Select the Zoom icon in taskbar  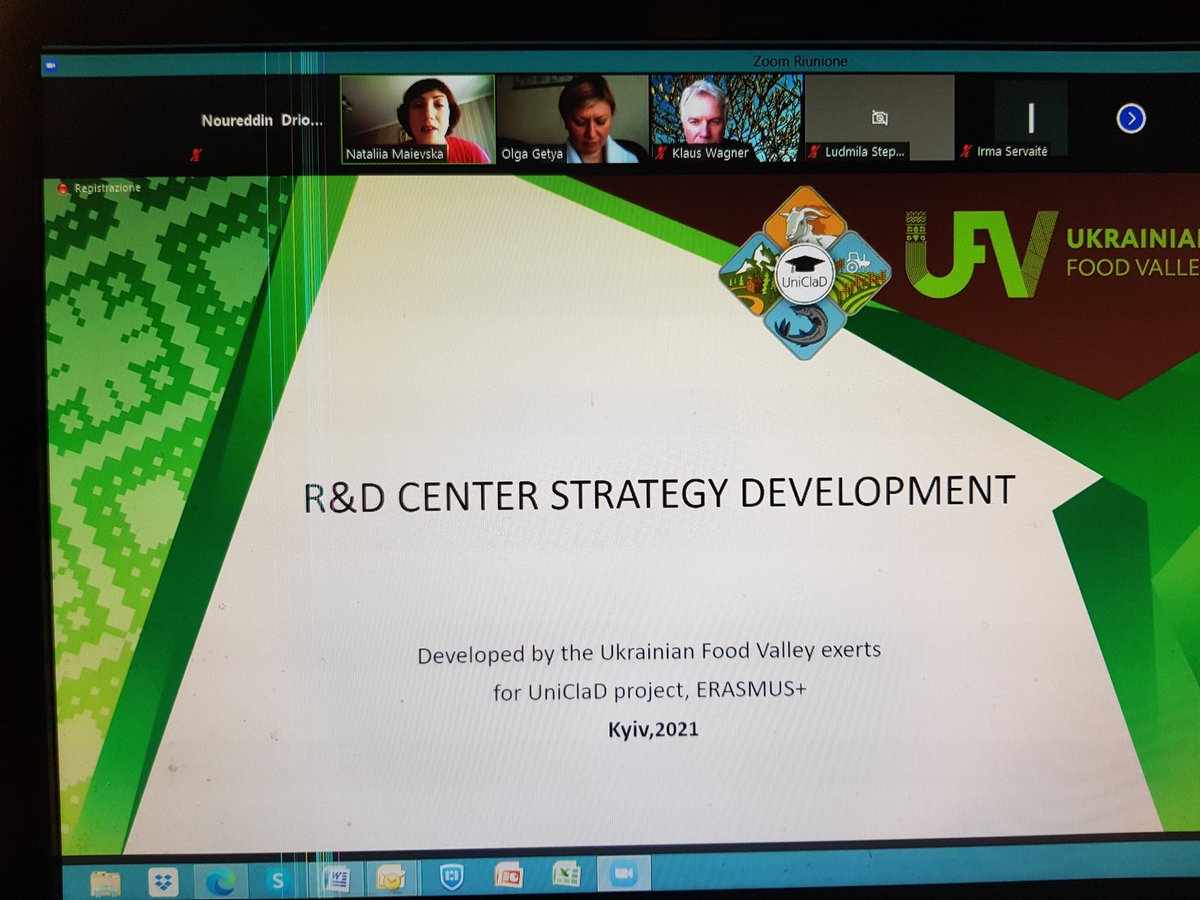[x=625, y=874]
